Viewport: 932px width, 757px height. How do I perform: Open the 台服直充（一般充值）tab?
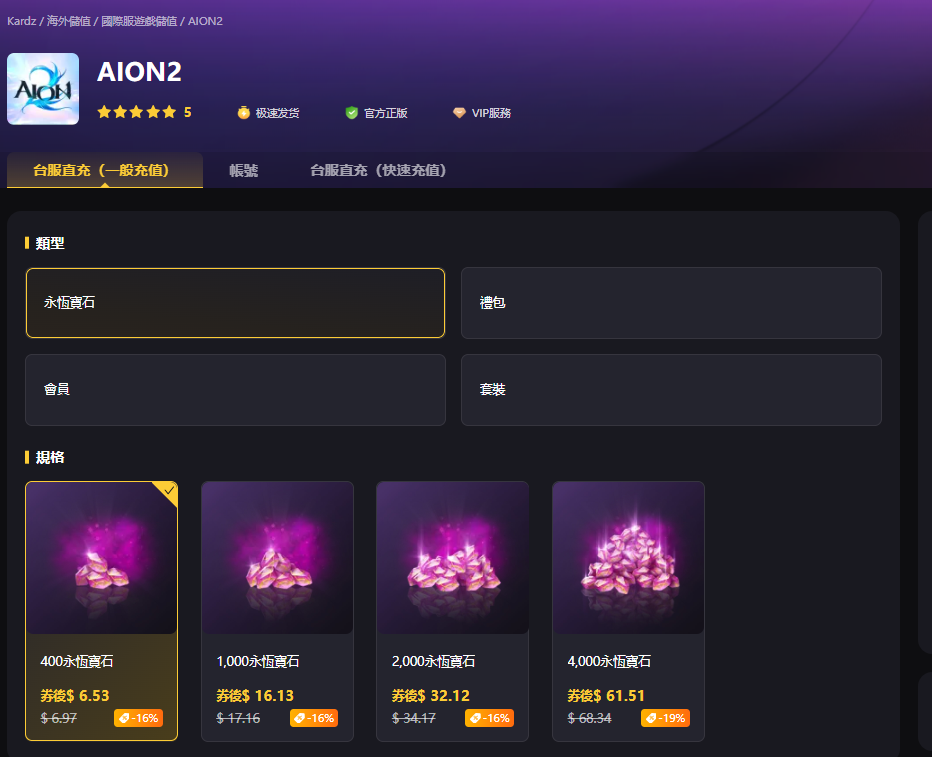tap(105, 171)
